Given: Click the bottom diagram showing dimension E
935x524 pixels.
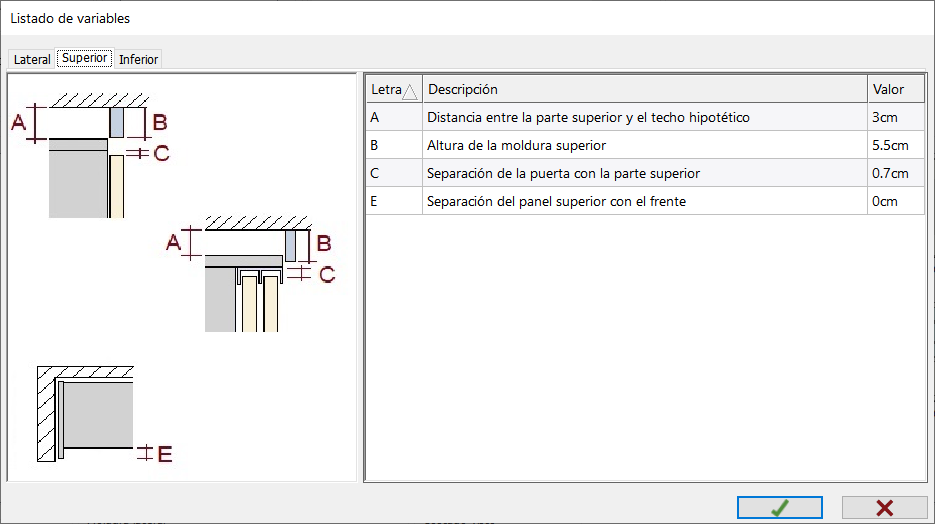Looking at the screenshot, I should (105, 414).
